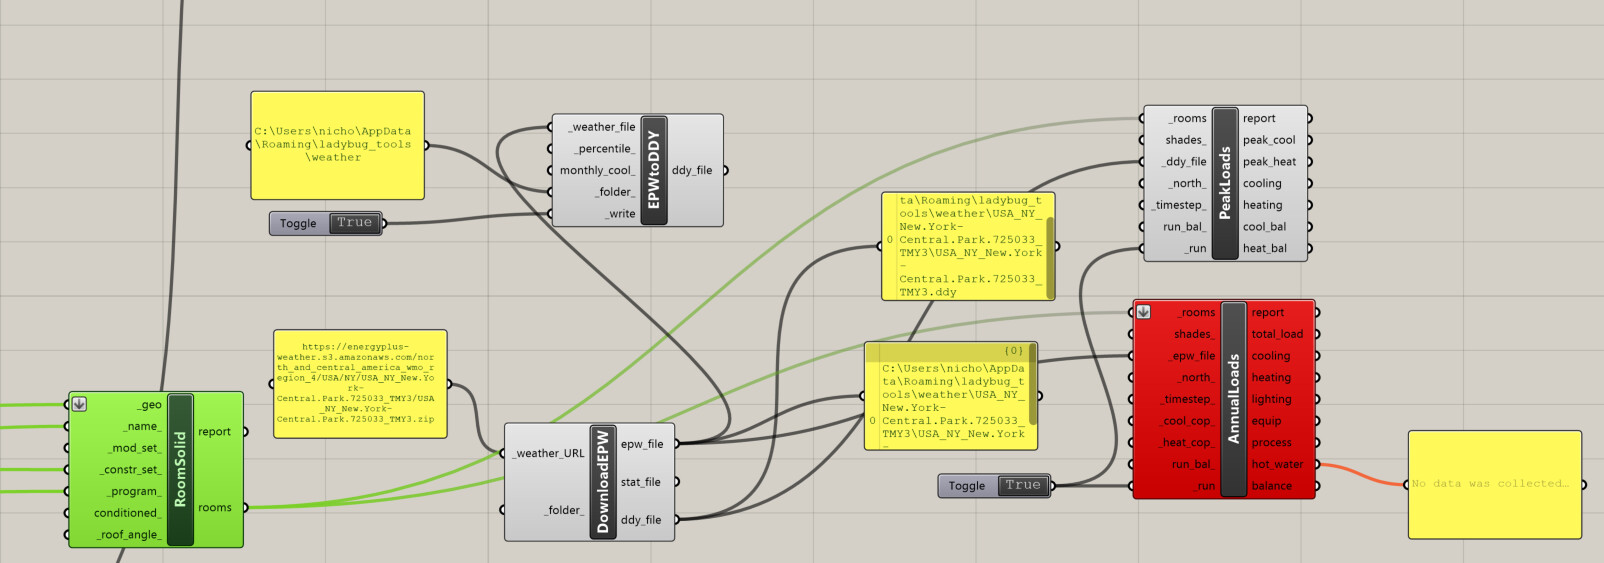Select the DownloadEPW component name bar
This screenshot has height=563, width=1604.
pos(603,481)
